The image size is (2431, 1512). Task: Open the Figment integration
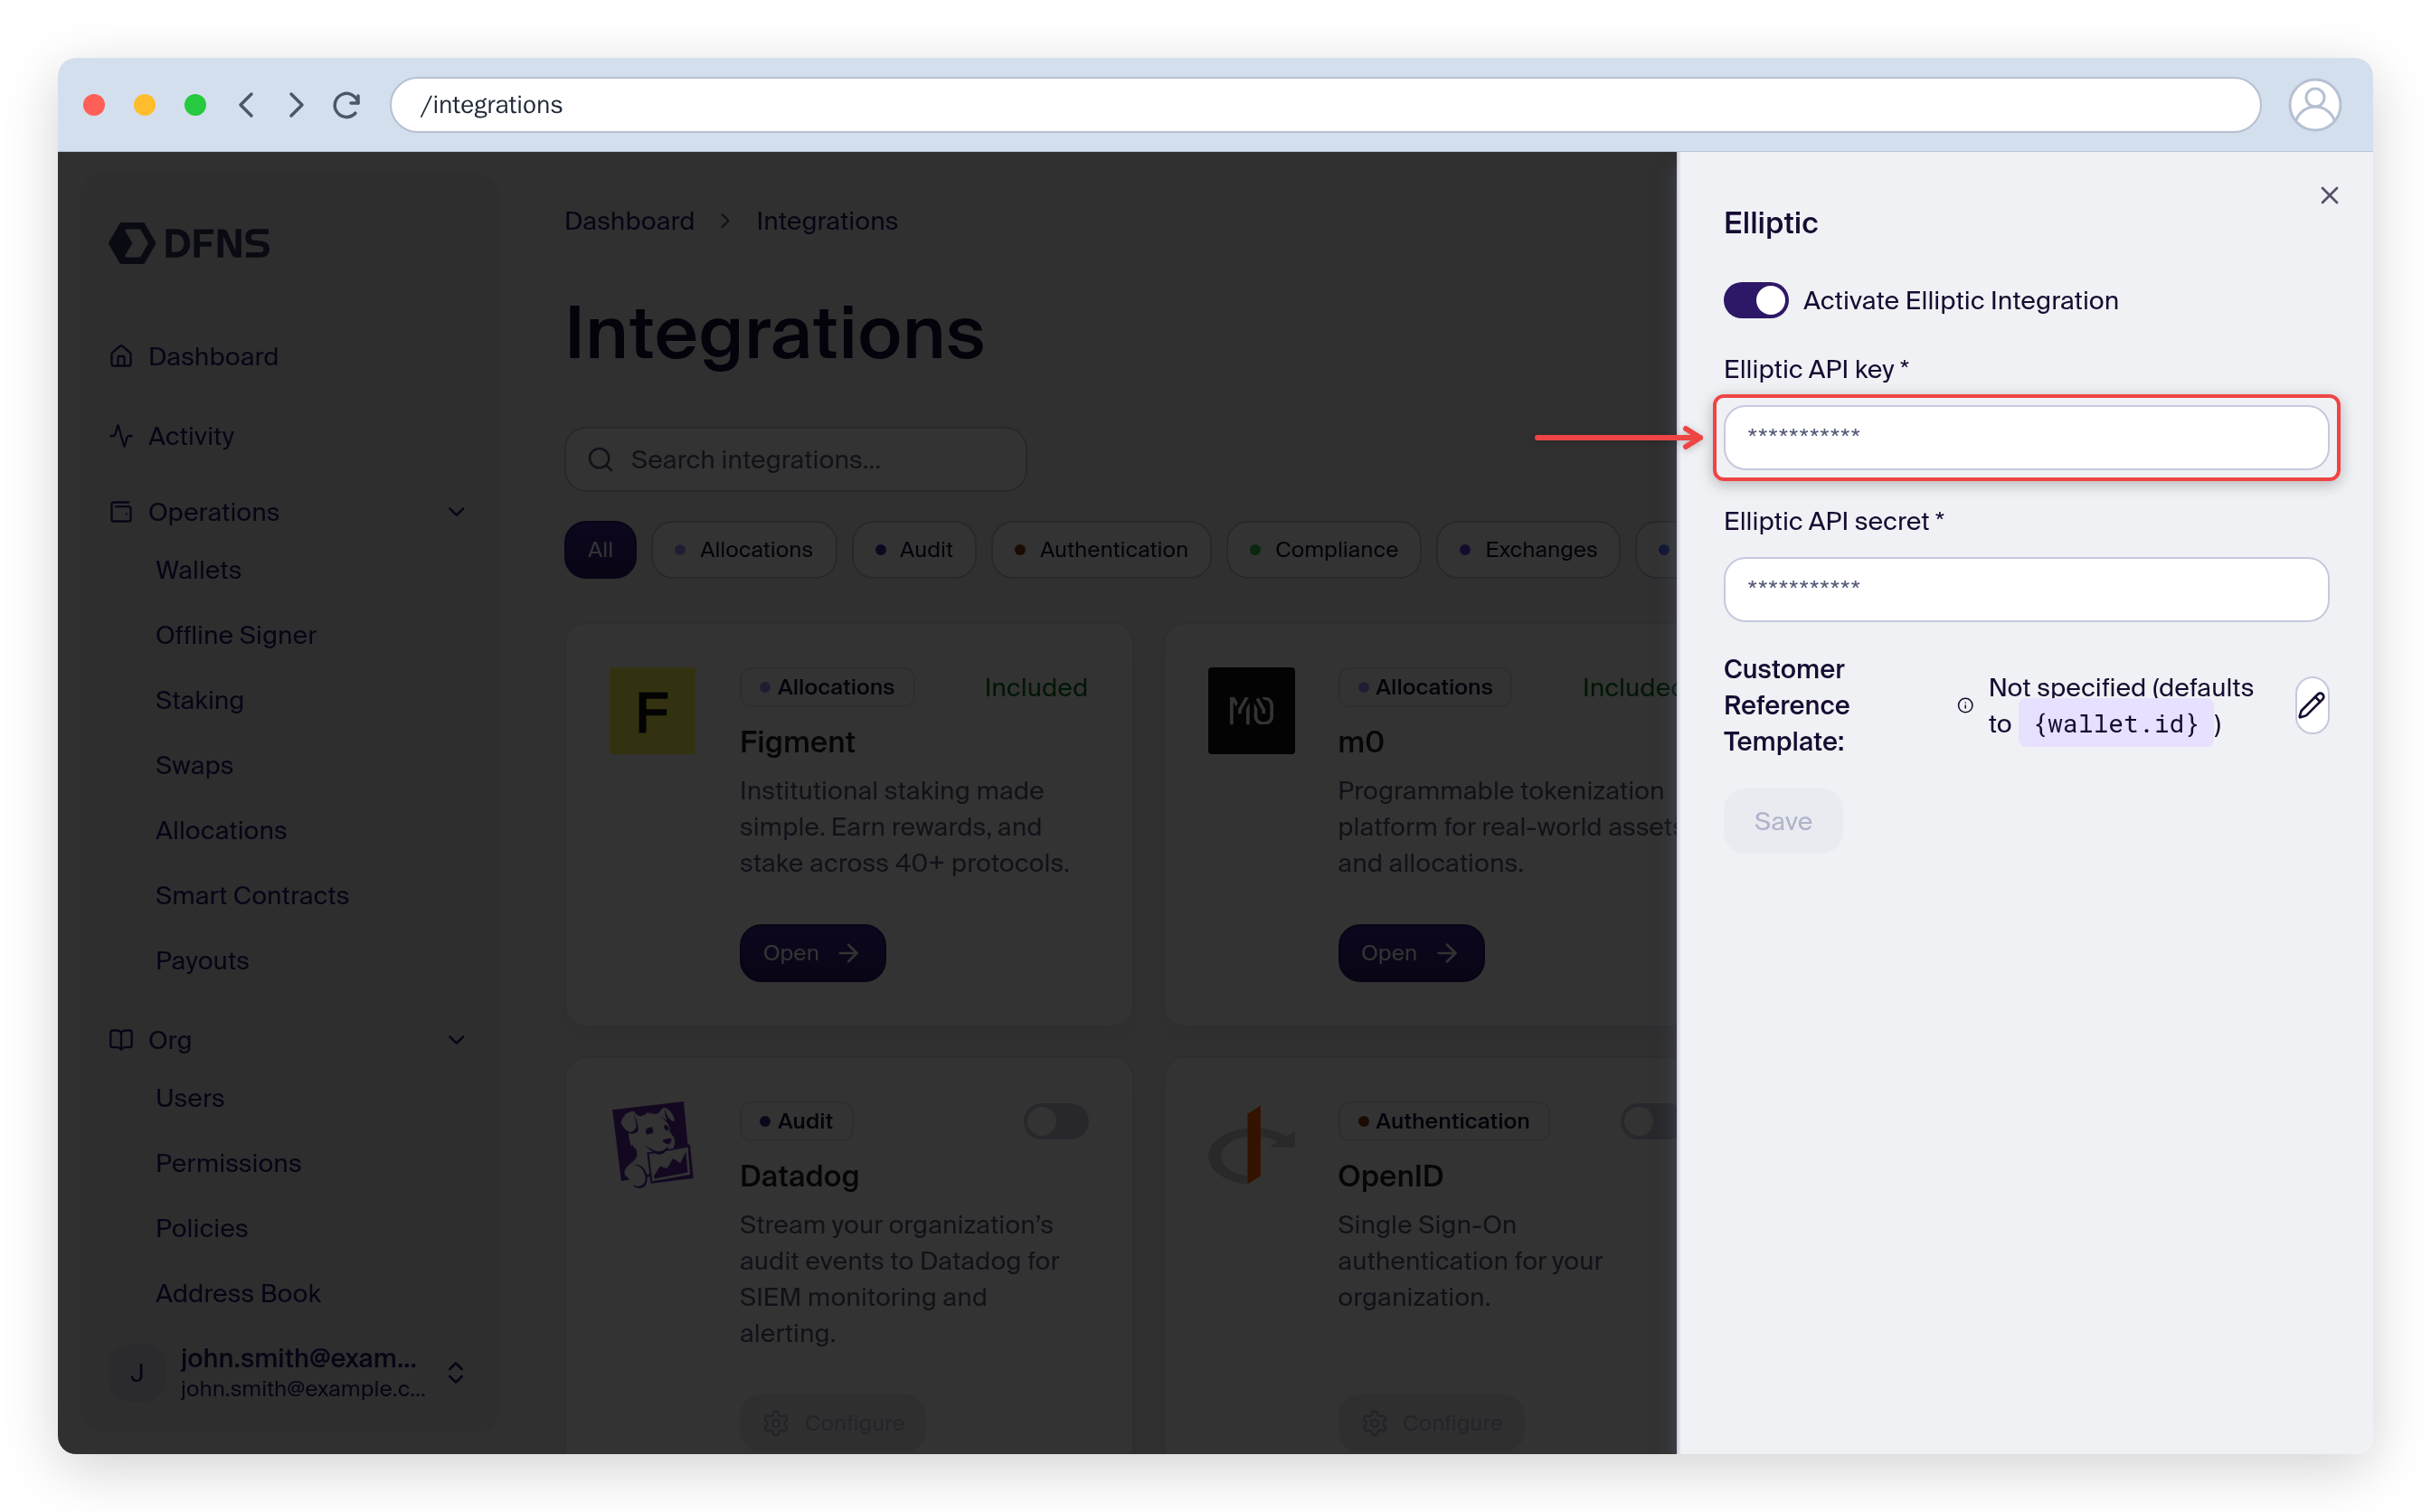(x=812, y=953)
